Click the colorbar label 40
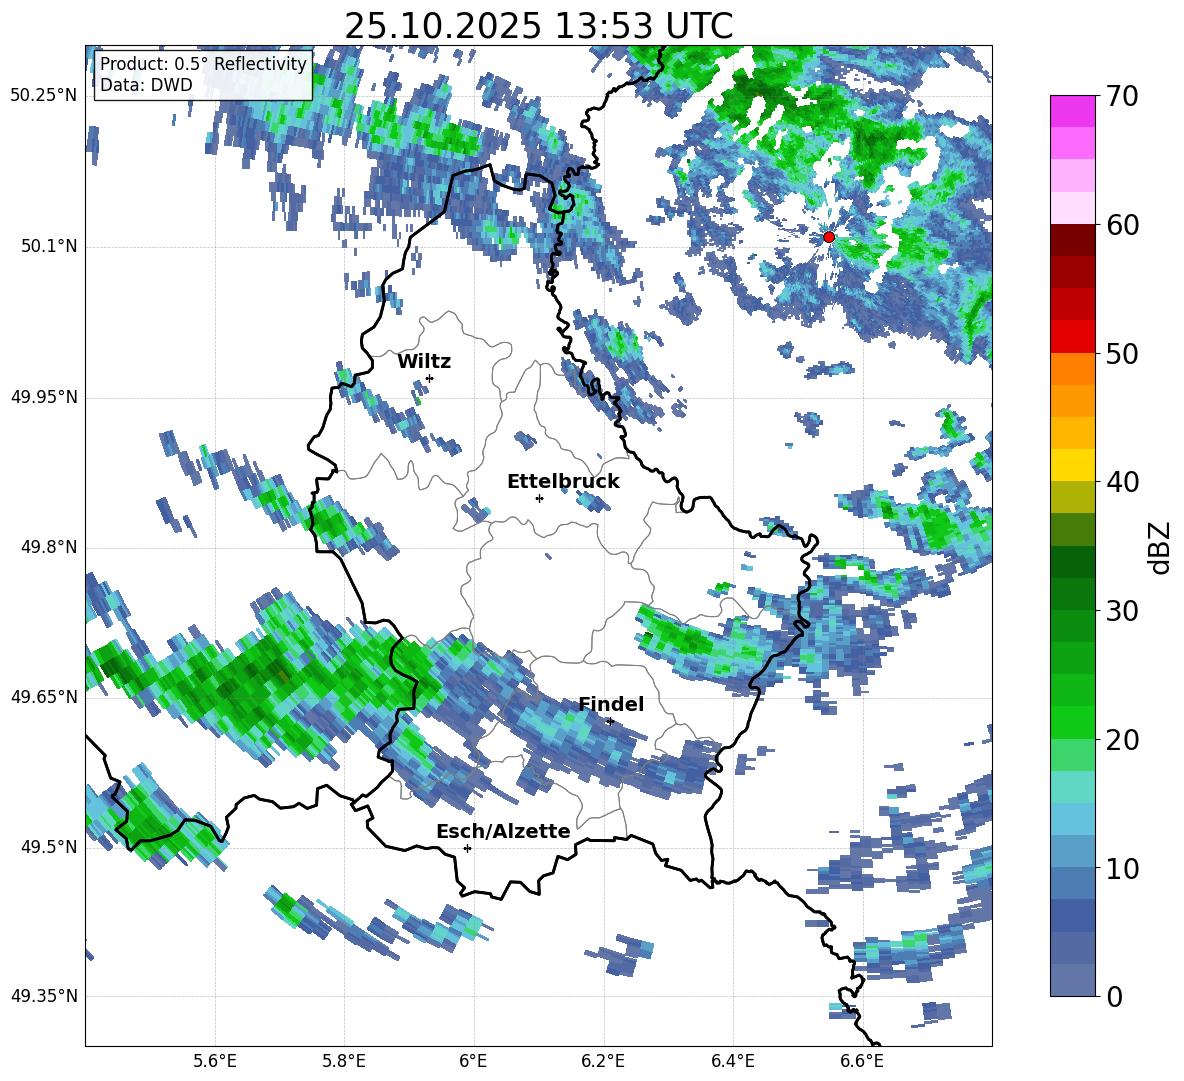This screenshot has height=1081, width=1184. (1123, 482)
